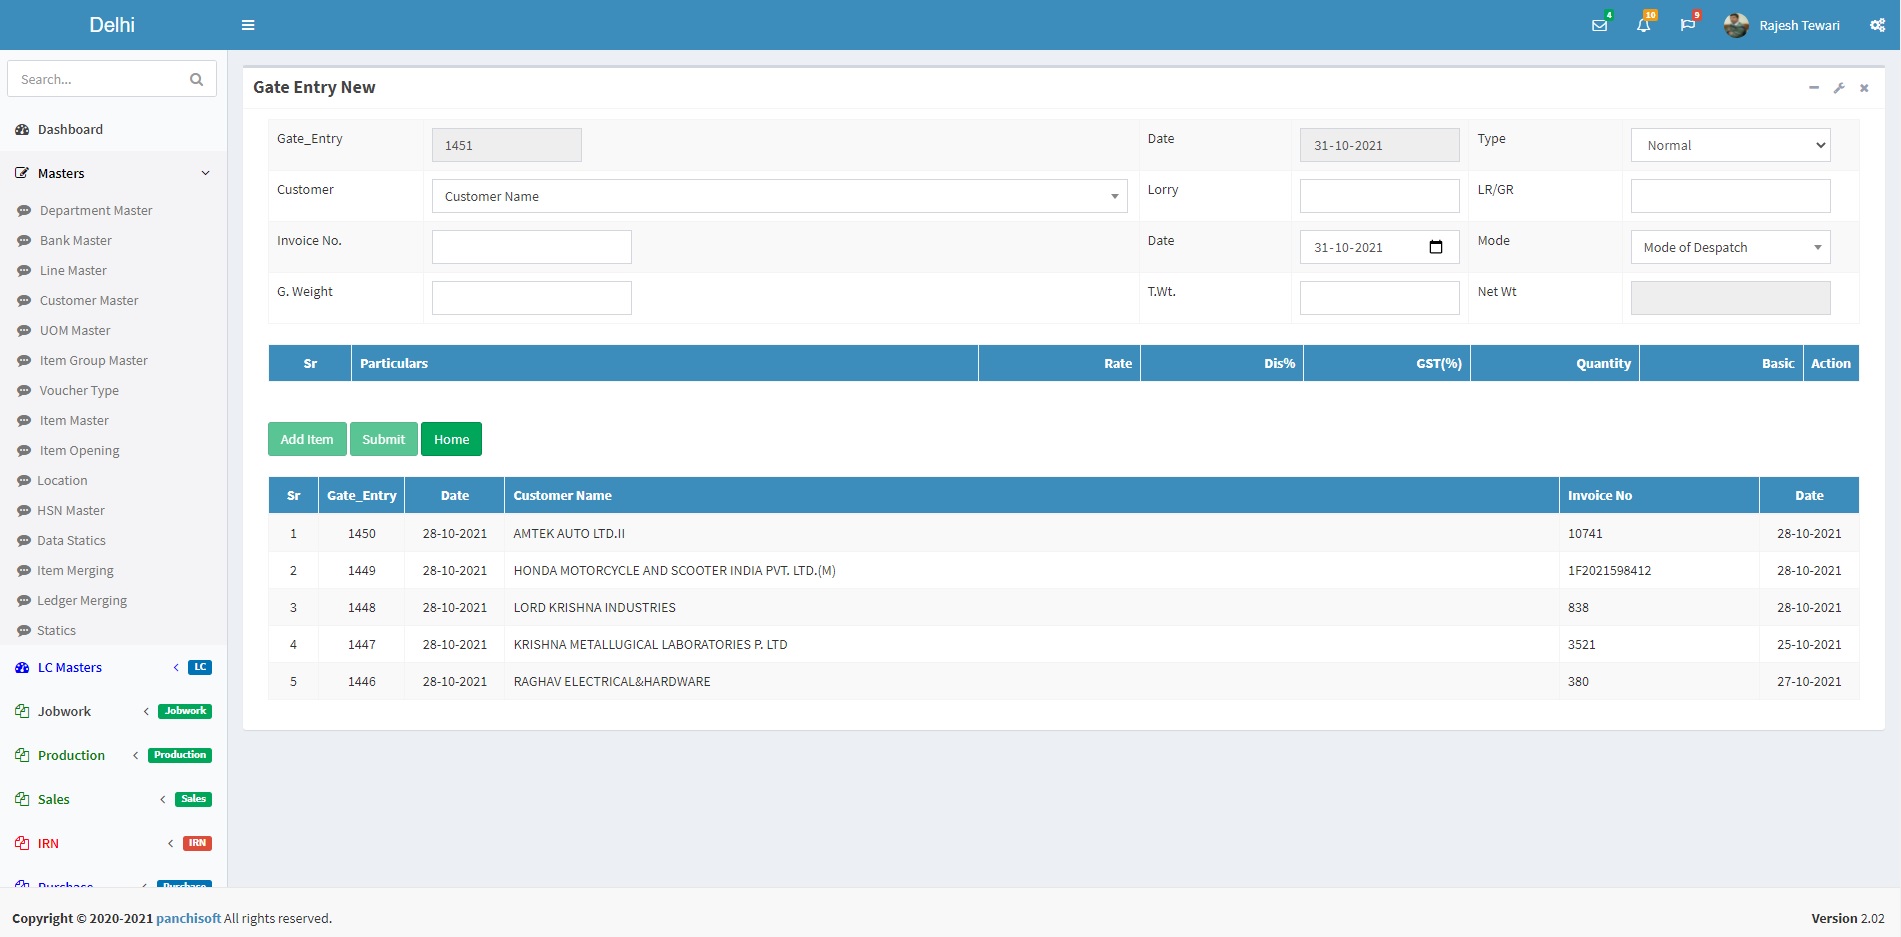Click the Submit button
The image size is (1901, 937).
click(383, 439)
